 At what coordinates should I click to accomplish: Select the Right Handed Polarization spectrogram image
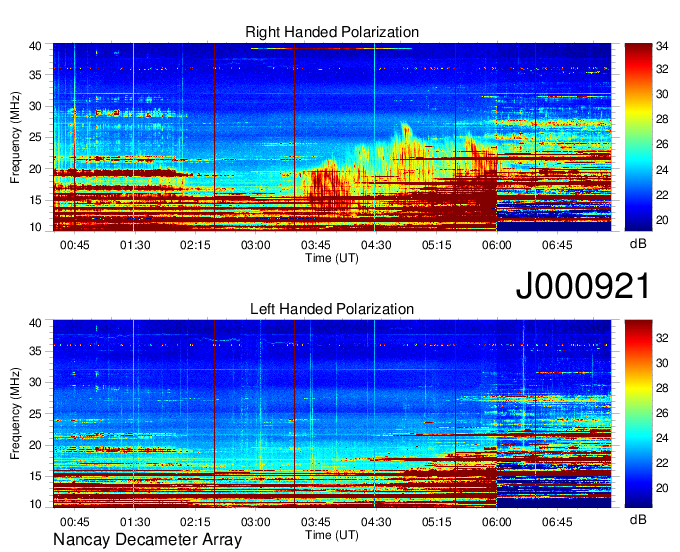(x=332, y=137)
